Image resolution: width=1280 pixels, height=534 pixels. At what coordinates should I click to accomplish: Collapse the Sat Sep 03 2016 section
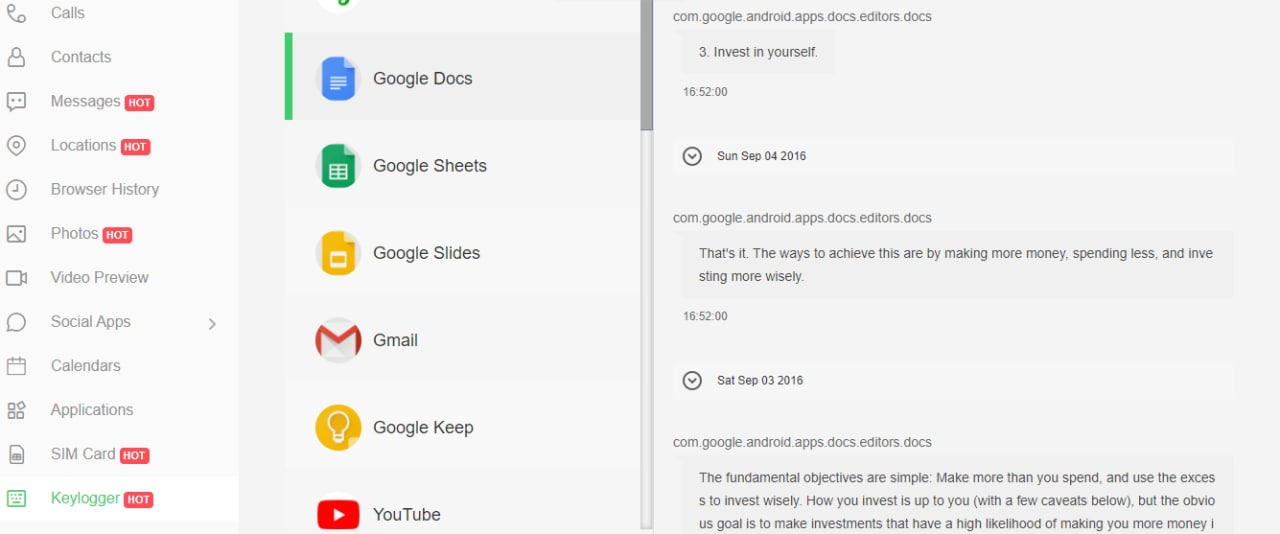click(691, 380)
